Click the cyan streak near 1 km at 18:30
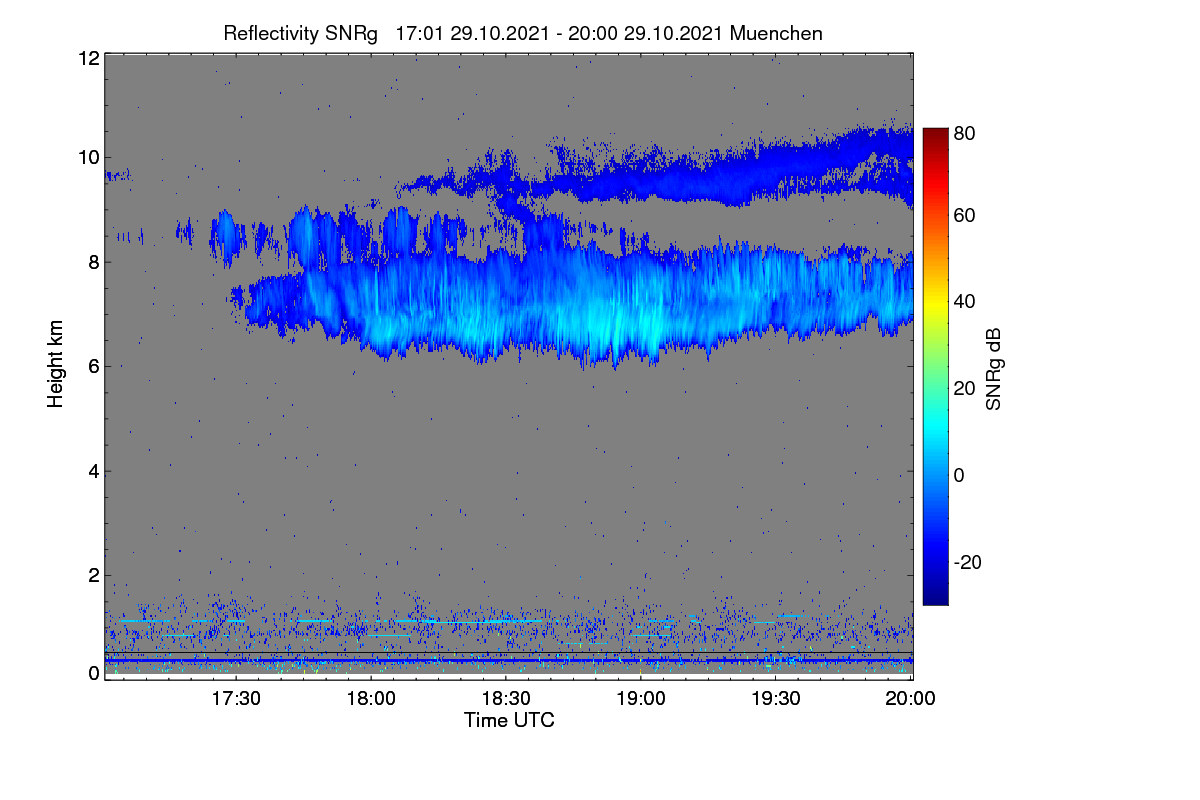The width and height of the screenshot is (1200, 800). click(485, 621)
